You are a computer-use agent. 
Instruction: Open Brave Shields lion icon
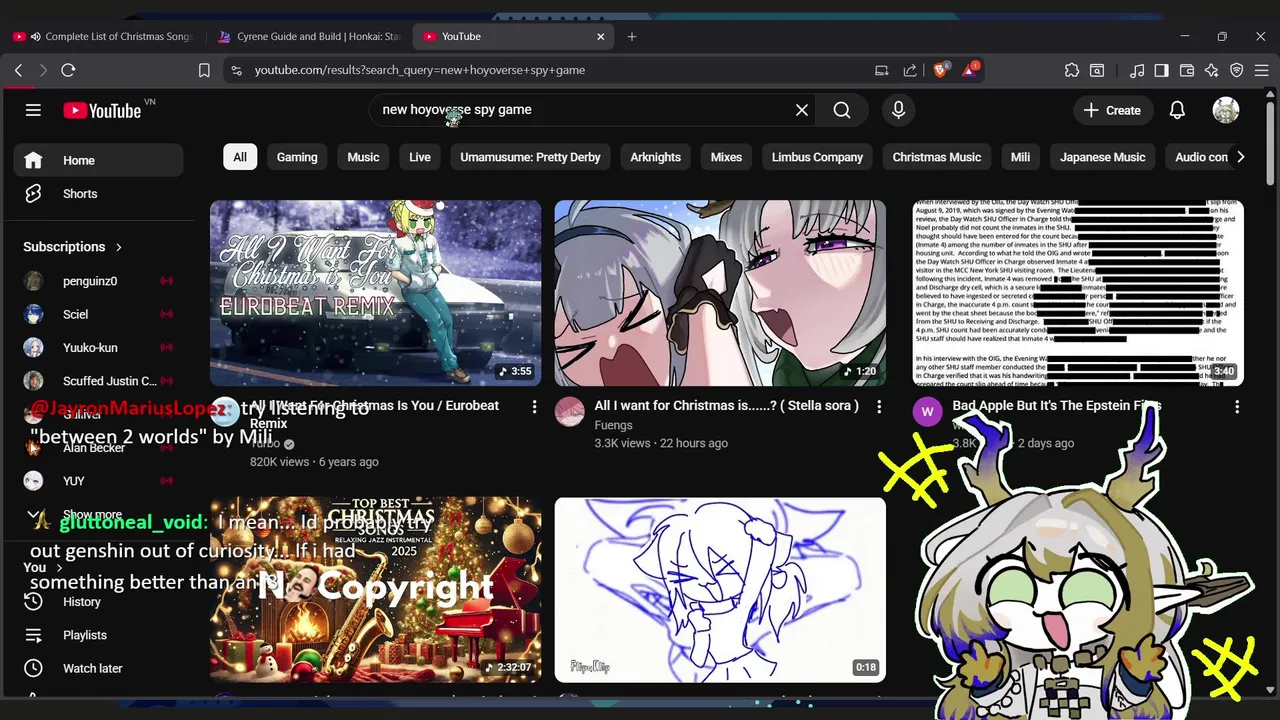pyautogui.click(x=940, y=70)
